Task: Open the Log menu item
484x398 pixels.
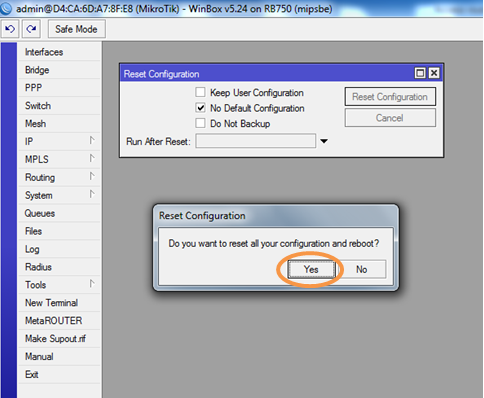Action: 59,249
